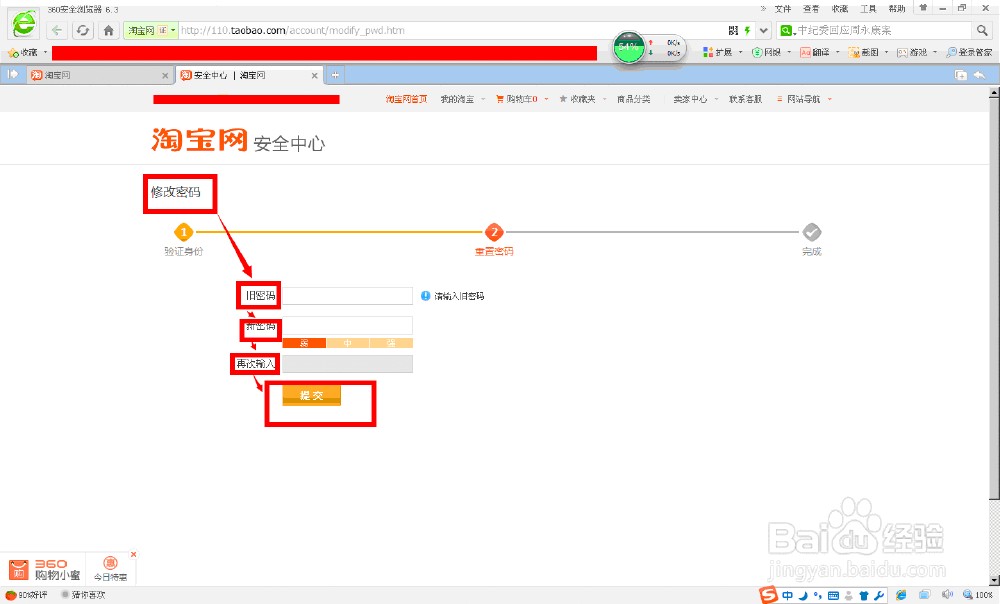Open the 淘宝网 site identity dropdown in the address bar

coord(151,30)
